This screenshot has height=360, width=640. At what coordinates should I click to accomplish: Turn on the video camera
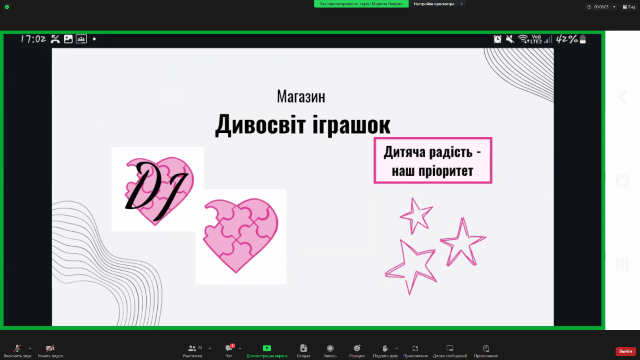(x=50, y=350)
